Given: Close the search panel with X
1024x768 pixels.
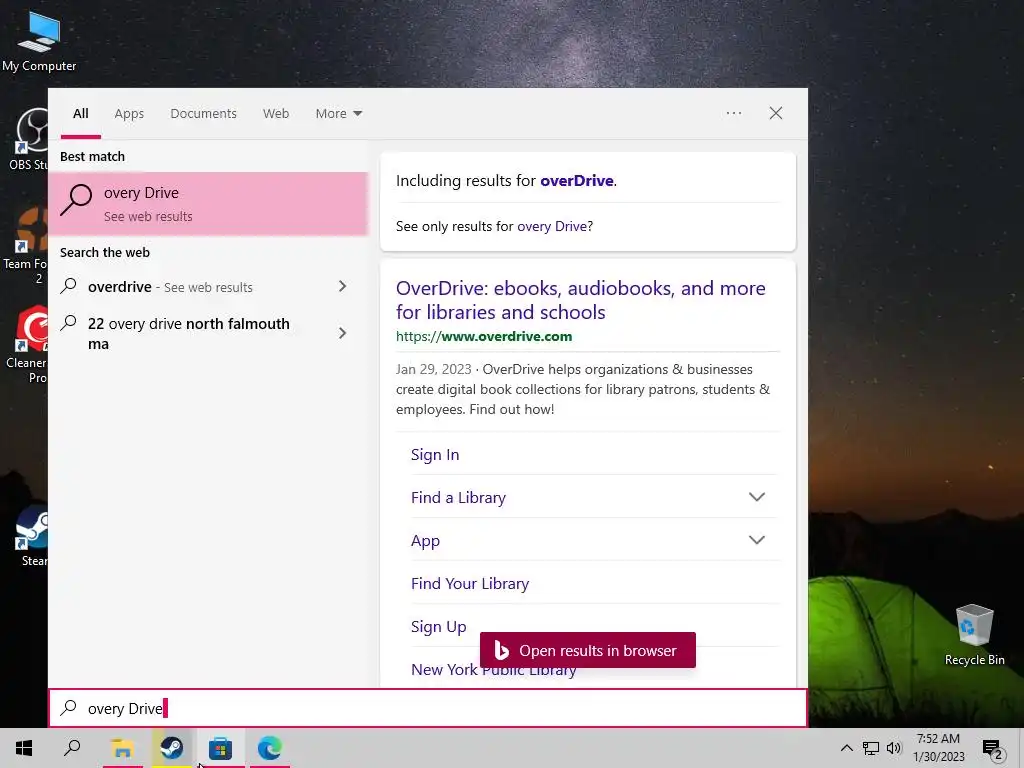Looking at the screenshot, I should click(776, 113).
